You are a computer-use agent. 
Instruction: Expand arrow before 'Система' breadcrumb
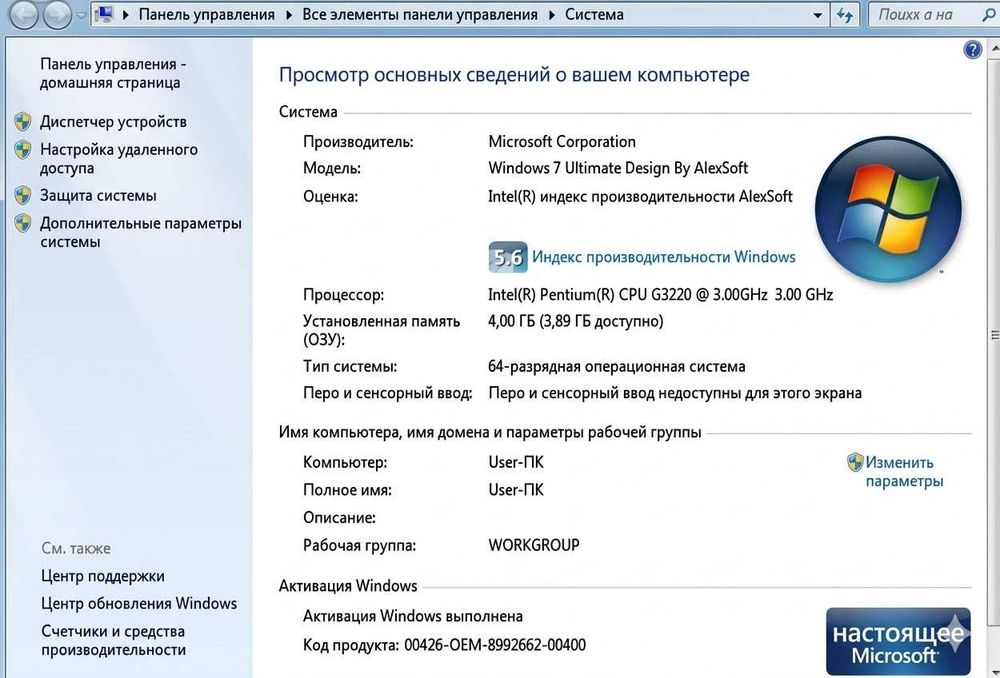[x=552, y=15]
